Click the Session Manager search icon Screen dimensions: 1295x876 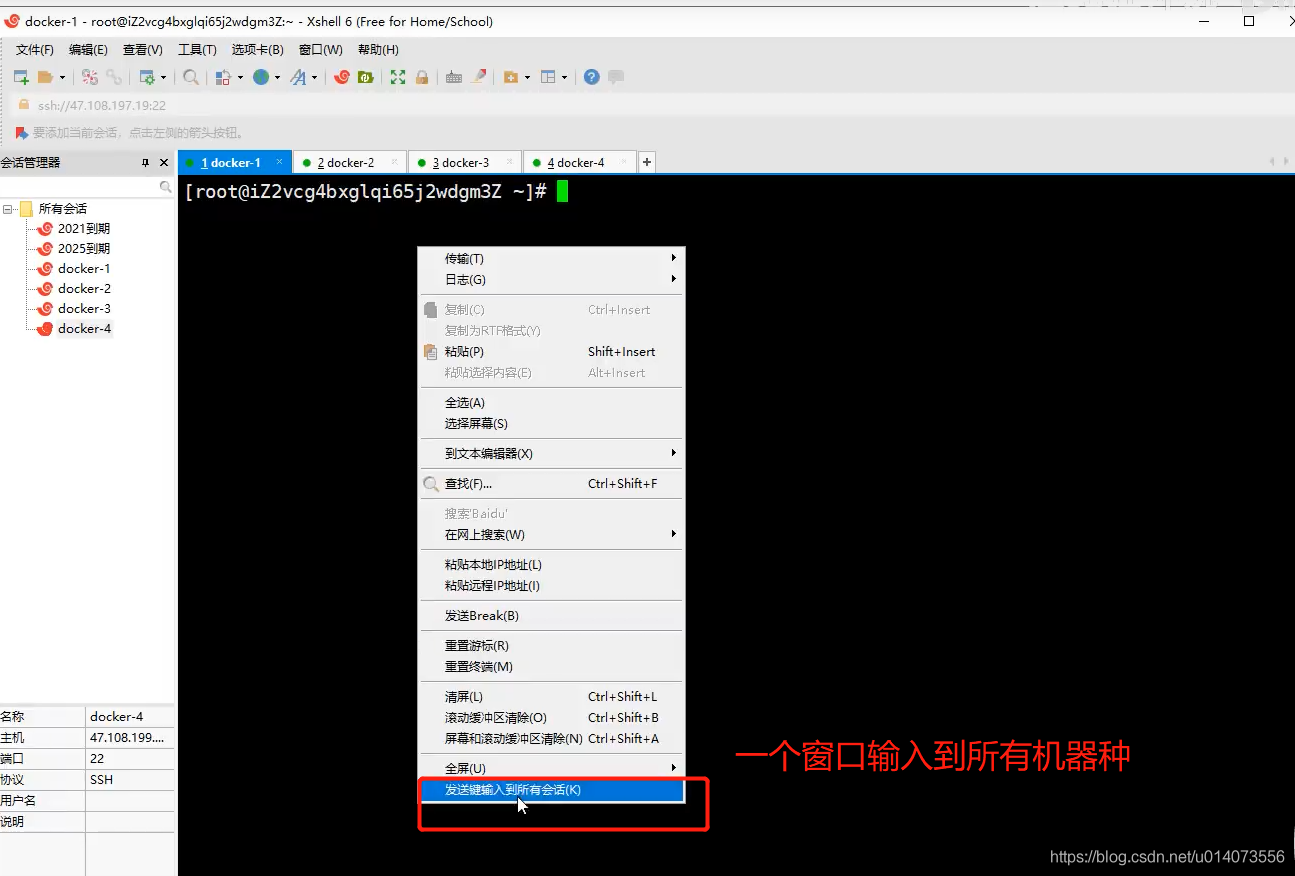point(166,187)
